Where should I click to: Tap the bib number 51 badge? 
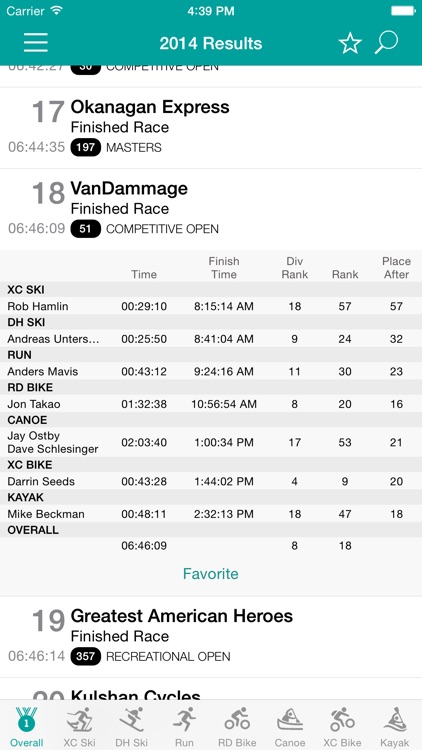[x=86, y=229]
